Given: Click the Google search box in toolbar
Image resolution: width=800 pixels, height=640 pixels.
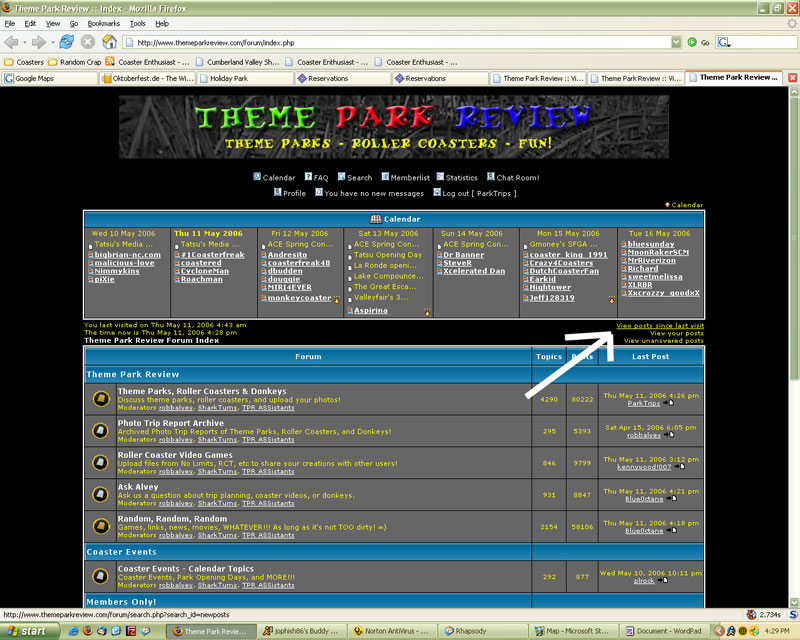Looking at the screenshot, I should 758,42.
